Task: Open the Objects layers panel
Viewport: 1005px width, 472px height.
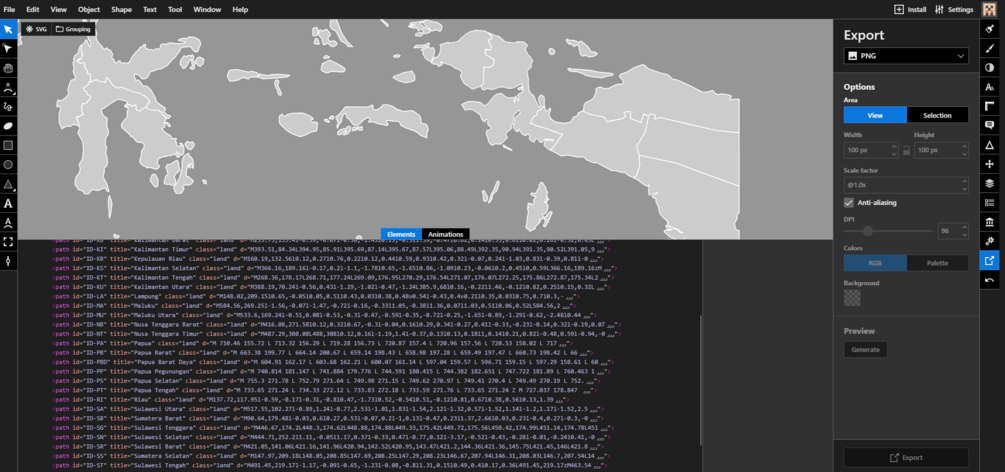Action: click(x=989, y=183)
